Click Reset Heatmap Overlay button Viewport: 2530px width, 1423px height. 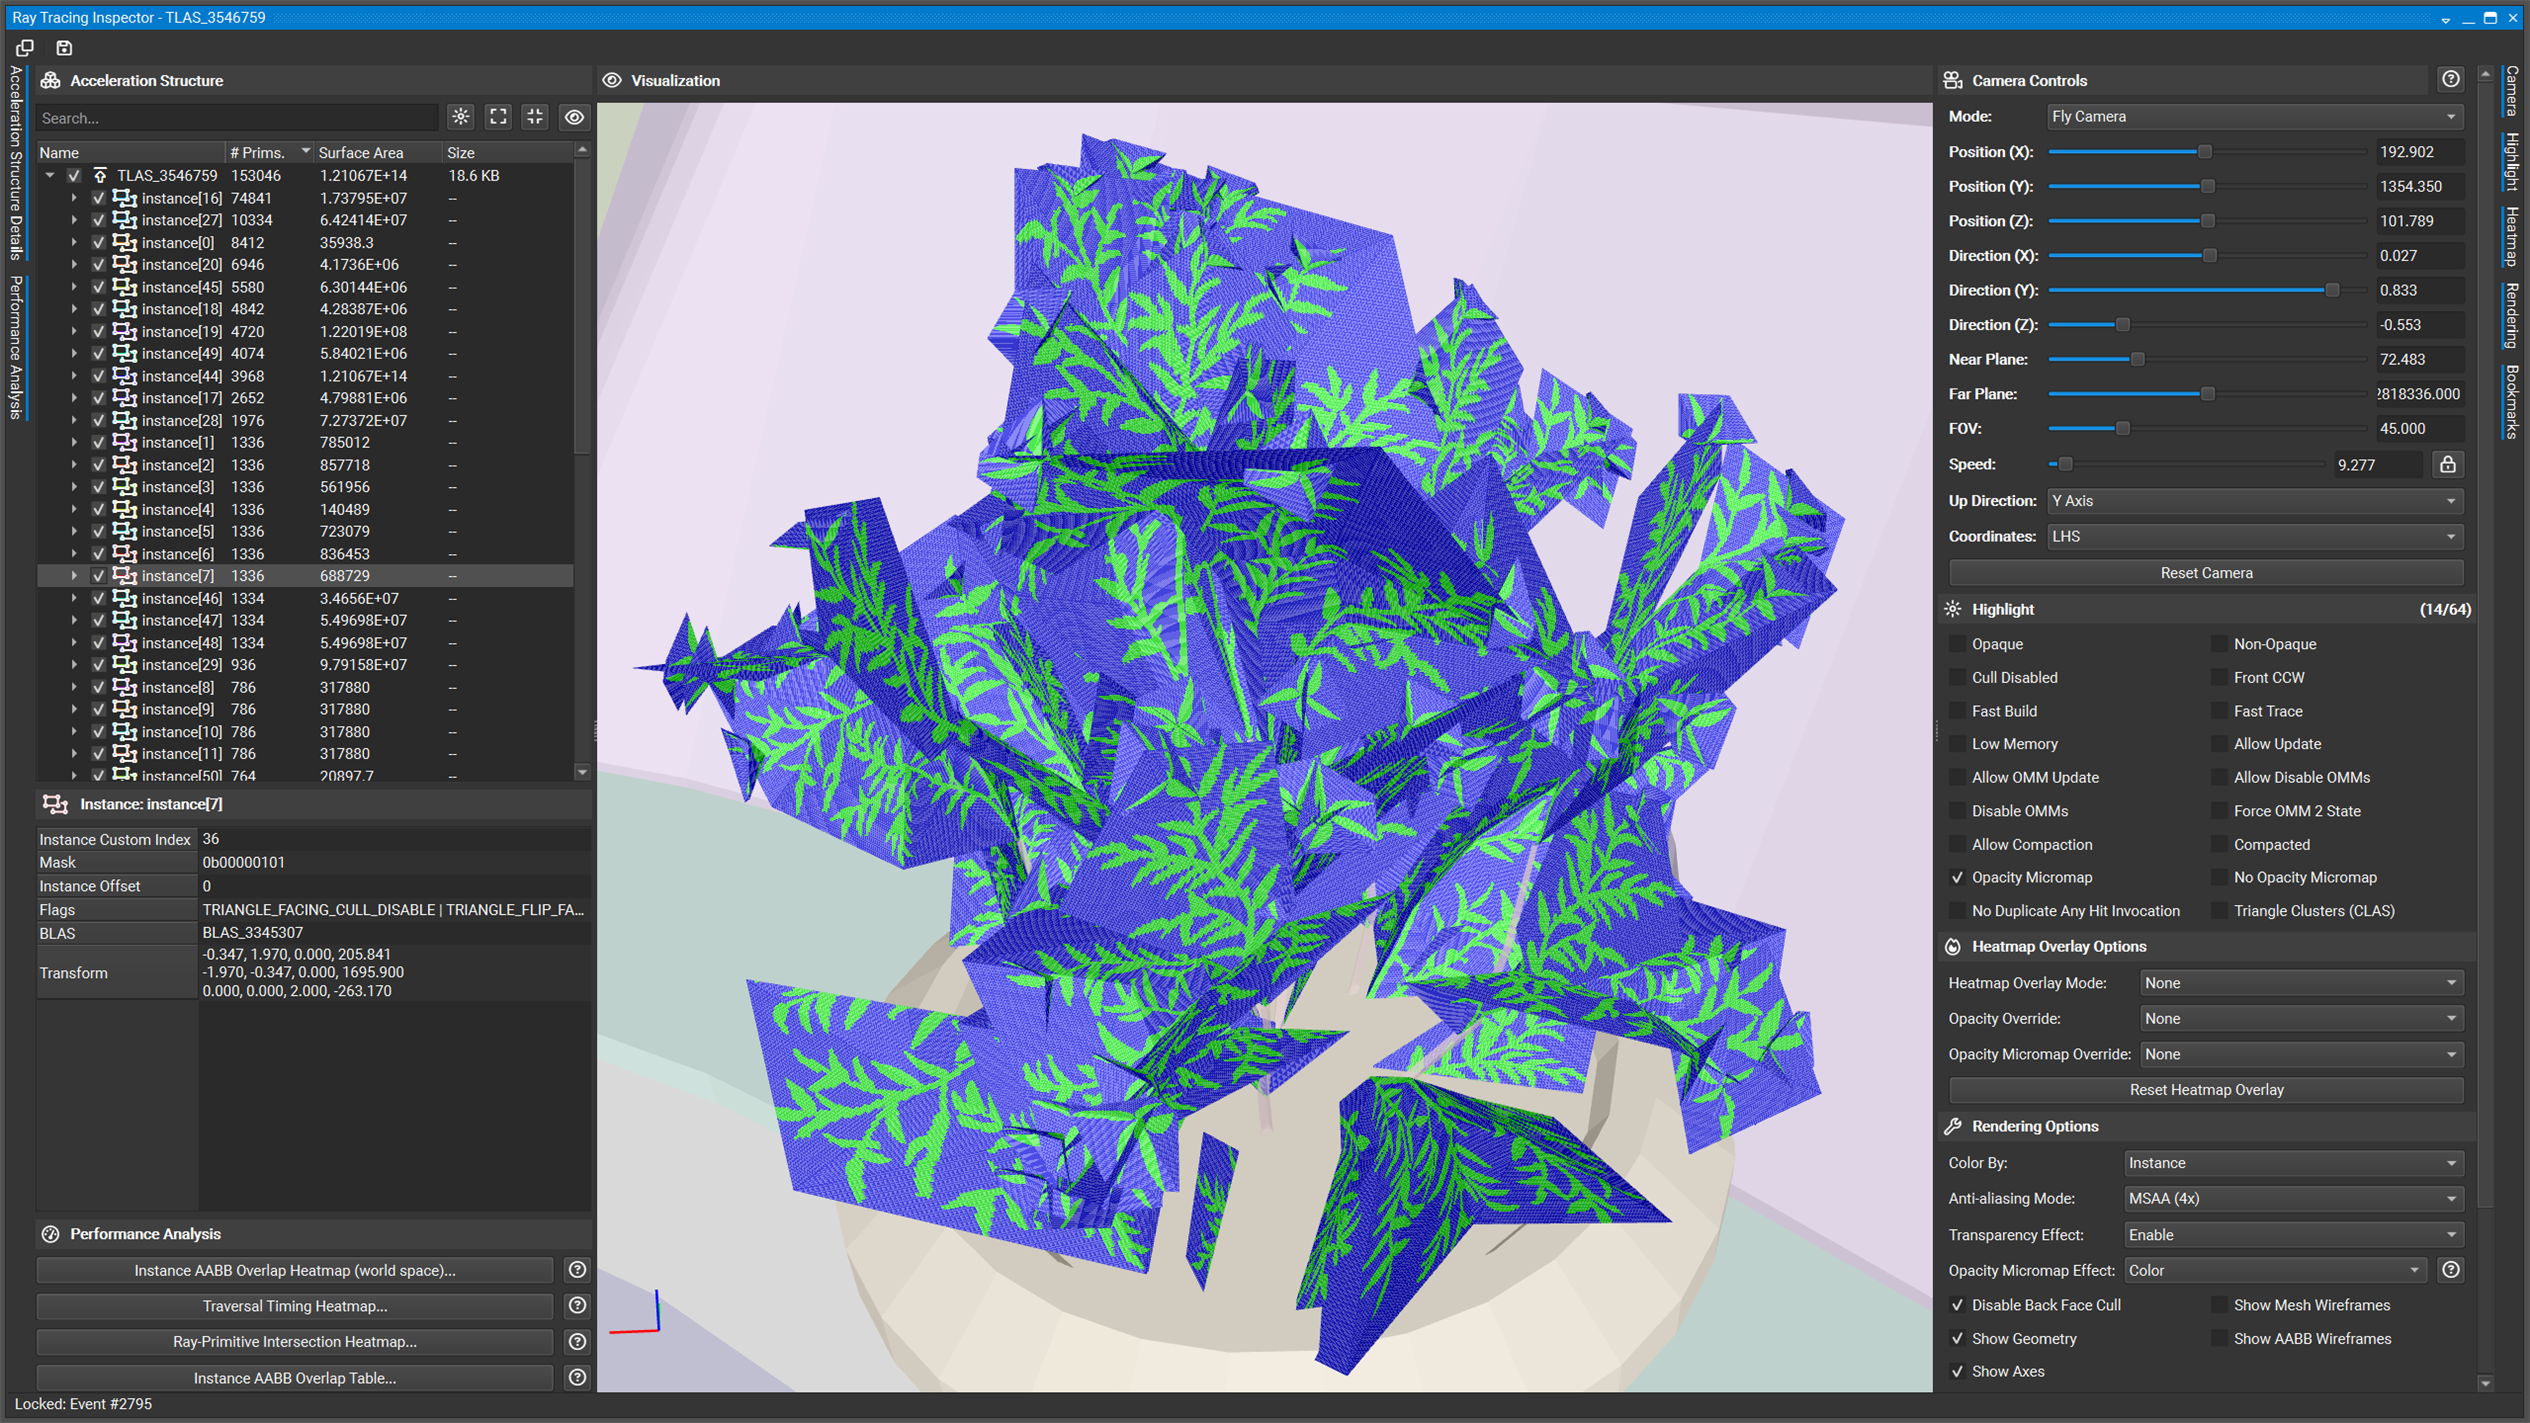[2205, 1090]
